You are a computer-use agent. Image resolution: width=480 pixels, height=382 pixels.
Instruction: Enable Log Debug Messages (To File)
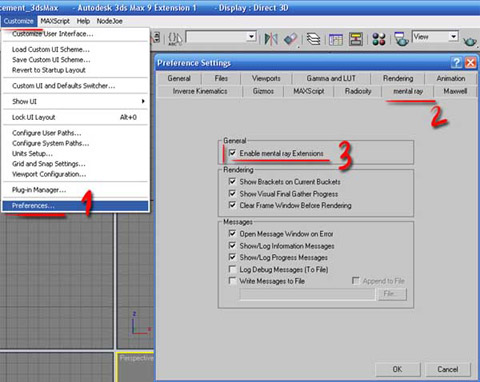pyautogui.click(x=232, y=269)
